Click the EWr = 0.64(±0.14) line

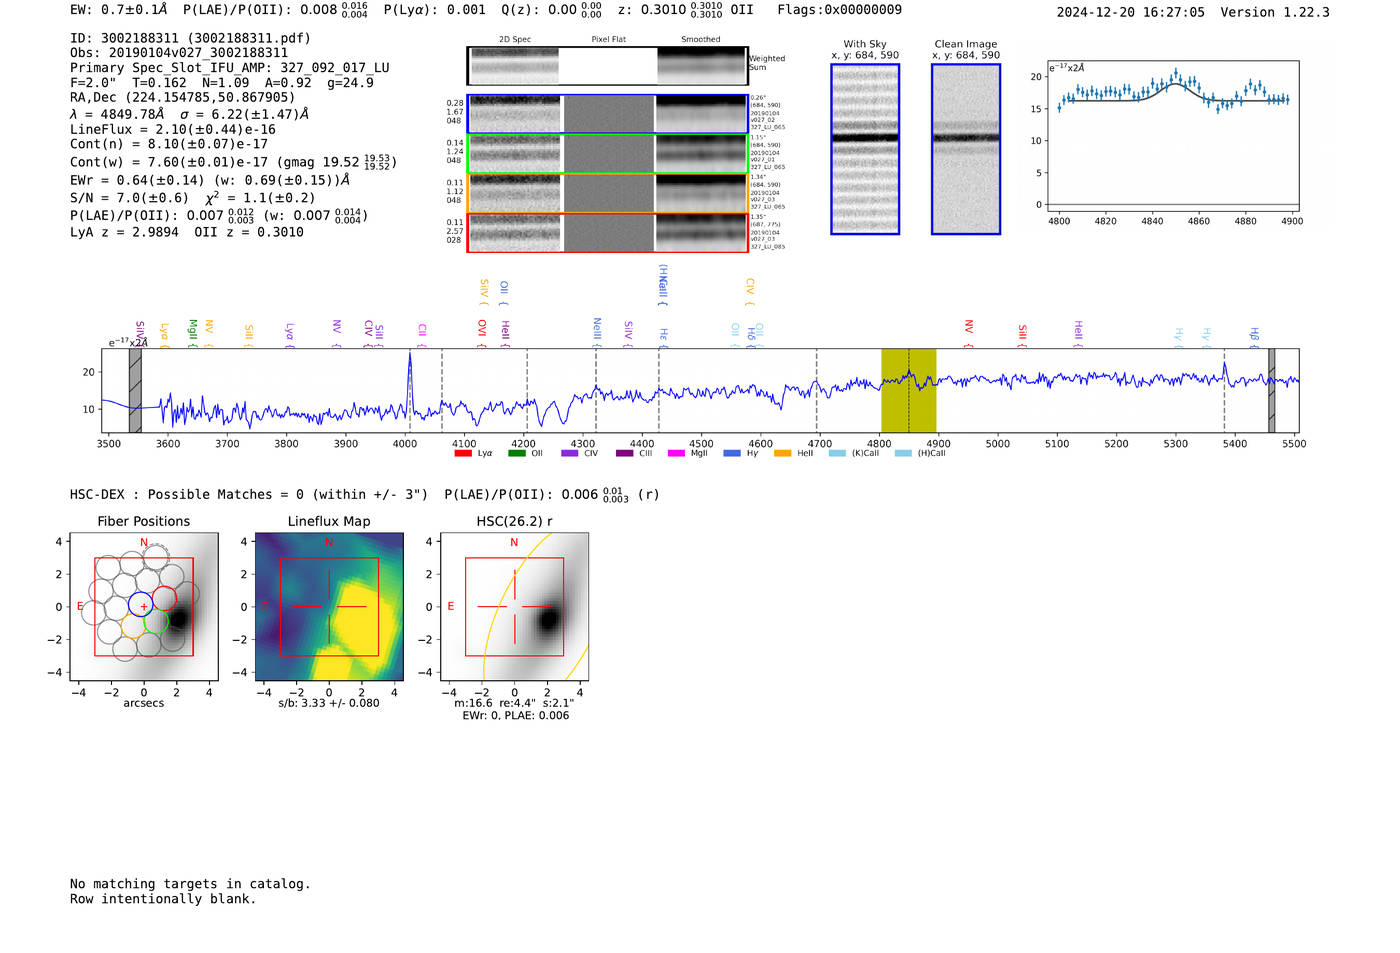(x=210, y=180)
